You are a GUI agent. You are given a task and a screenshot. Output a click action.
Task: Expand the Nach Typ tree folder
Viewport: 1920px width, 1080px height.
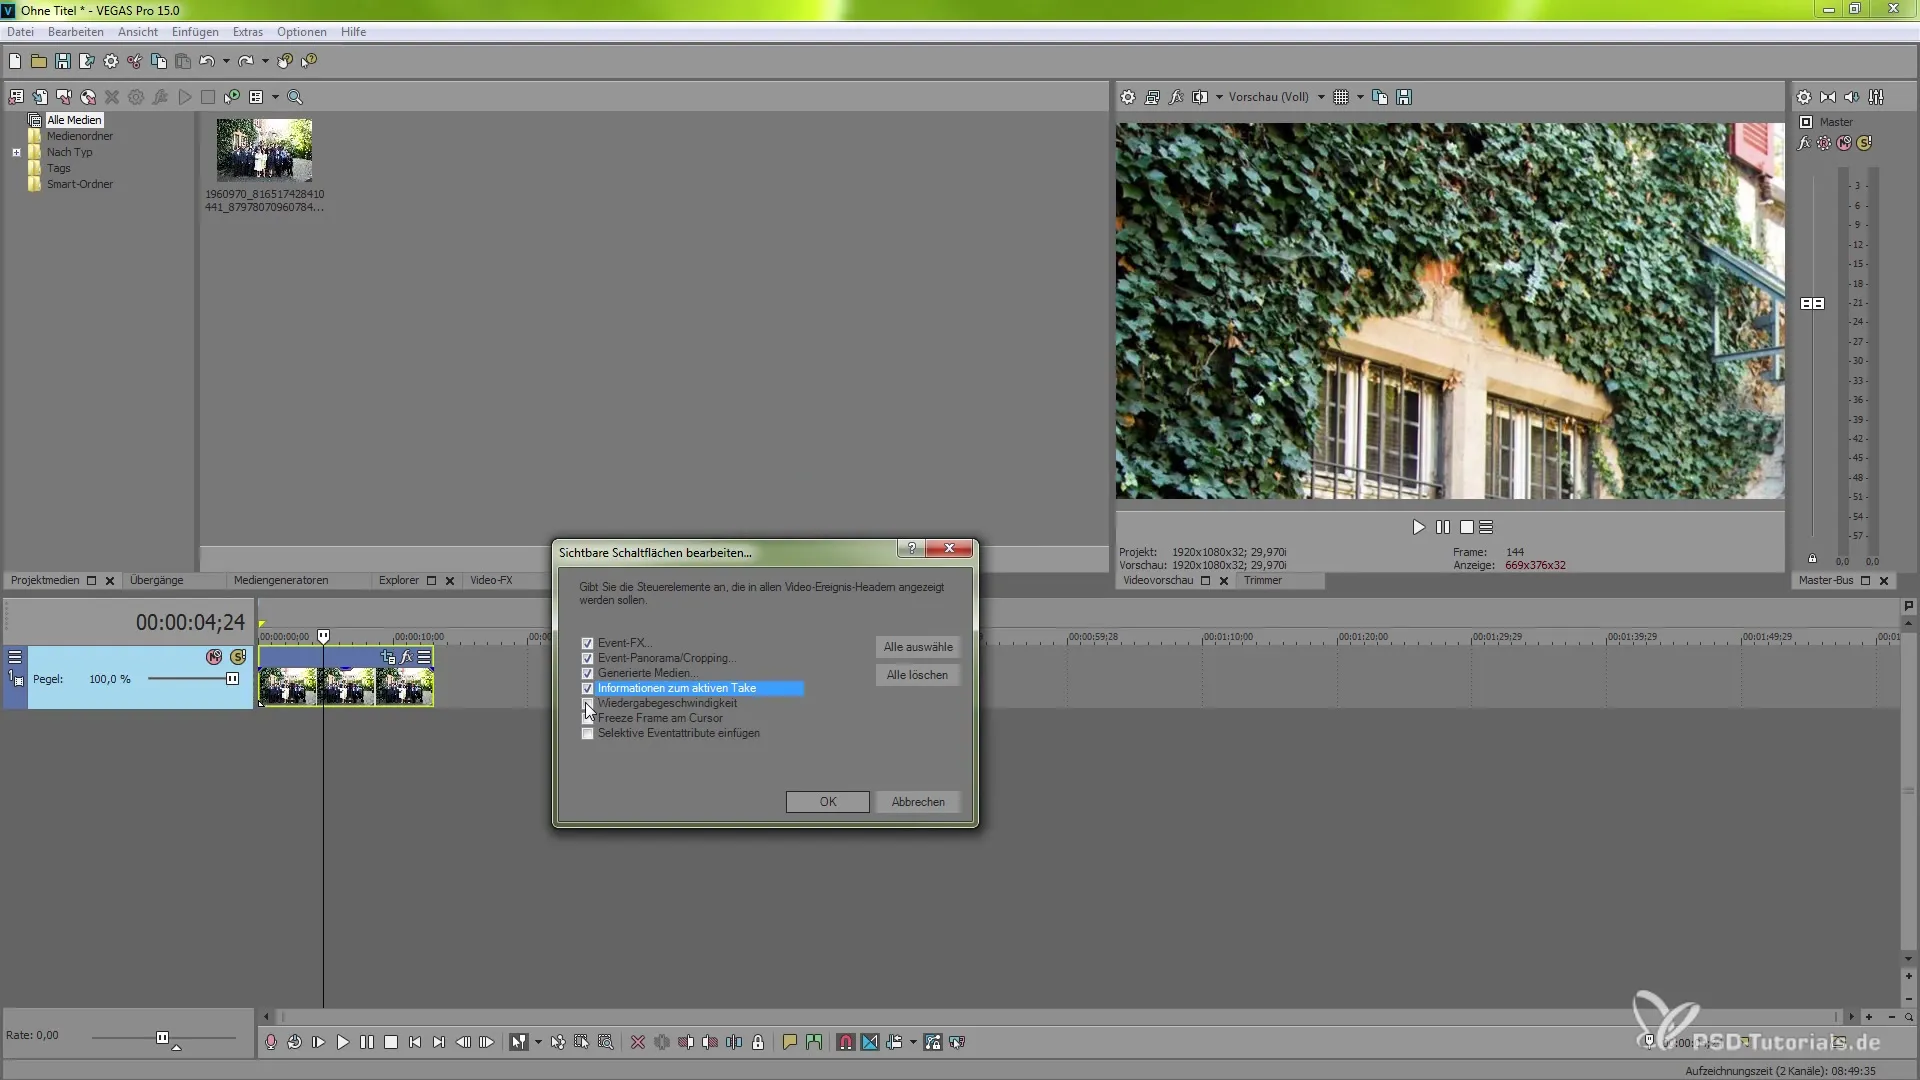point(16,152)
